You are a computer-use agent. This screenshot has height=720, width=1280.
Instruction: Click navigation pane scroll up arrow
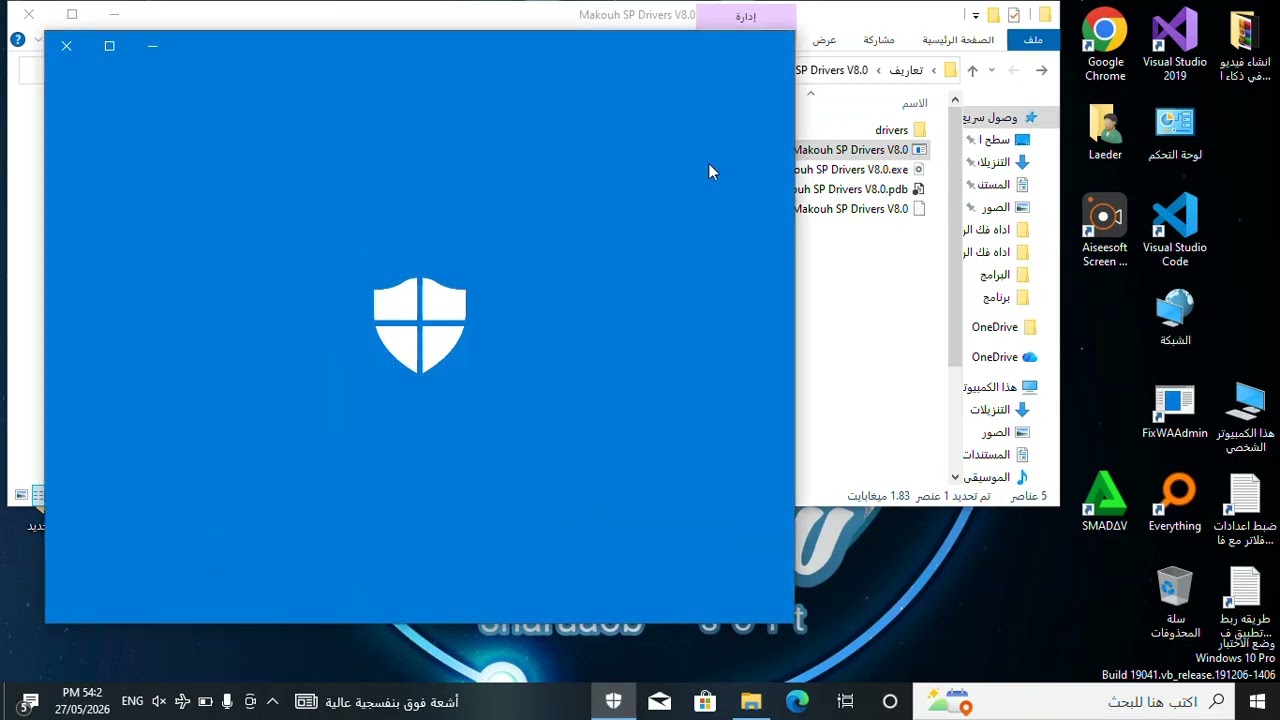(955, 99)
